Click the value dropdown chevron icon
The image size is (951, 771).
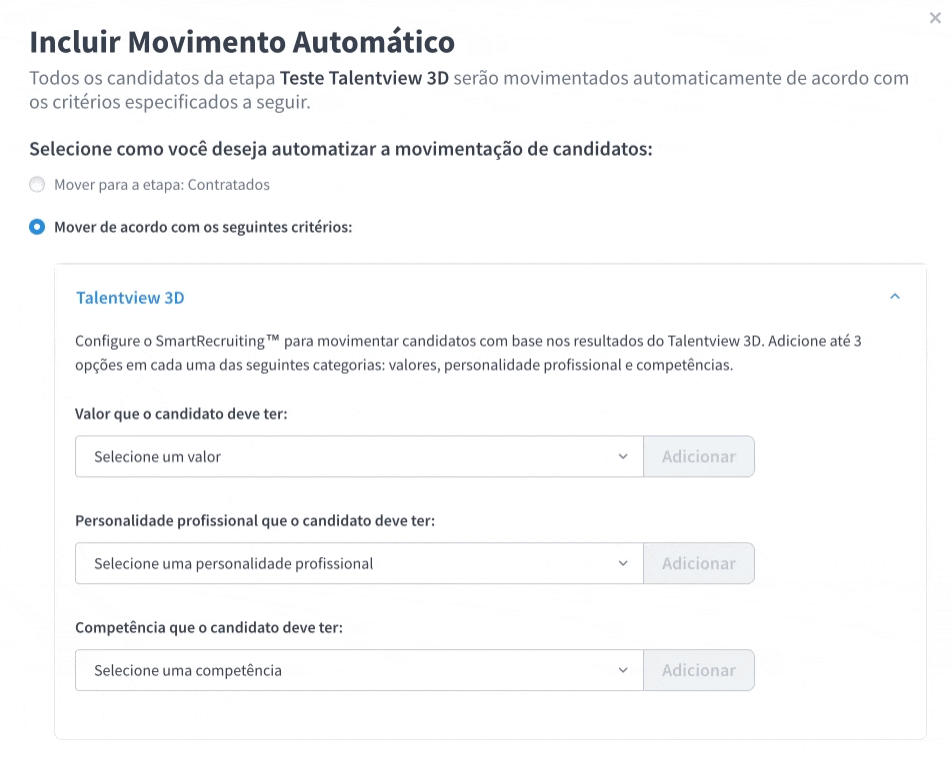click(624, 456)
